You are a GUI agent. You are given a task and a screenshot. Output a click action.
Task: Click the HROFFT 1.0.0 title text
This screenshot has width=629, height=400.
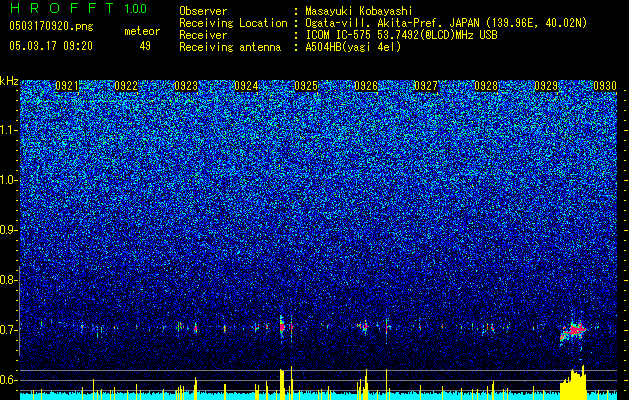tap(78, 8)
